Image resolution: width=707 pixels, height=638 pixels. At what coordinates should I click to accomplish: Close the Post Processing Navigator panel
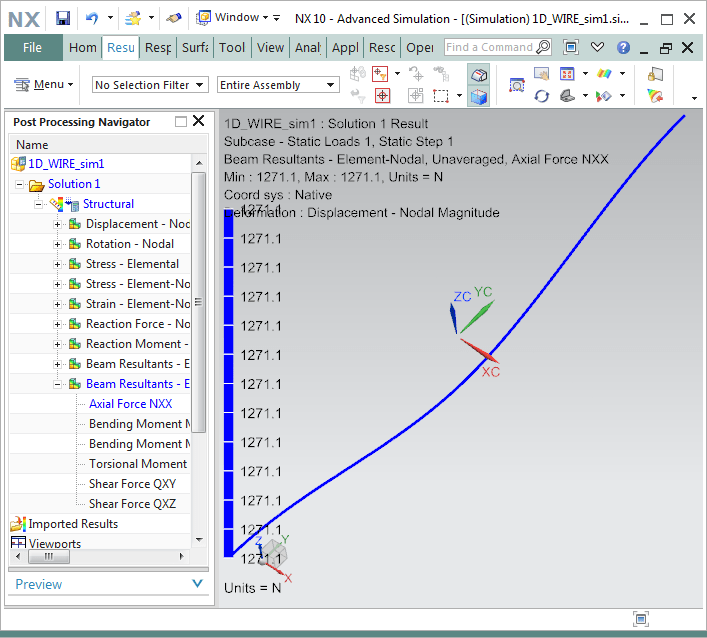(x=198, y=121)
